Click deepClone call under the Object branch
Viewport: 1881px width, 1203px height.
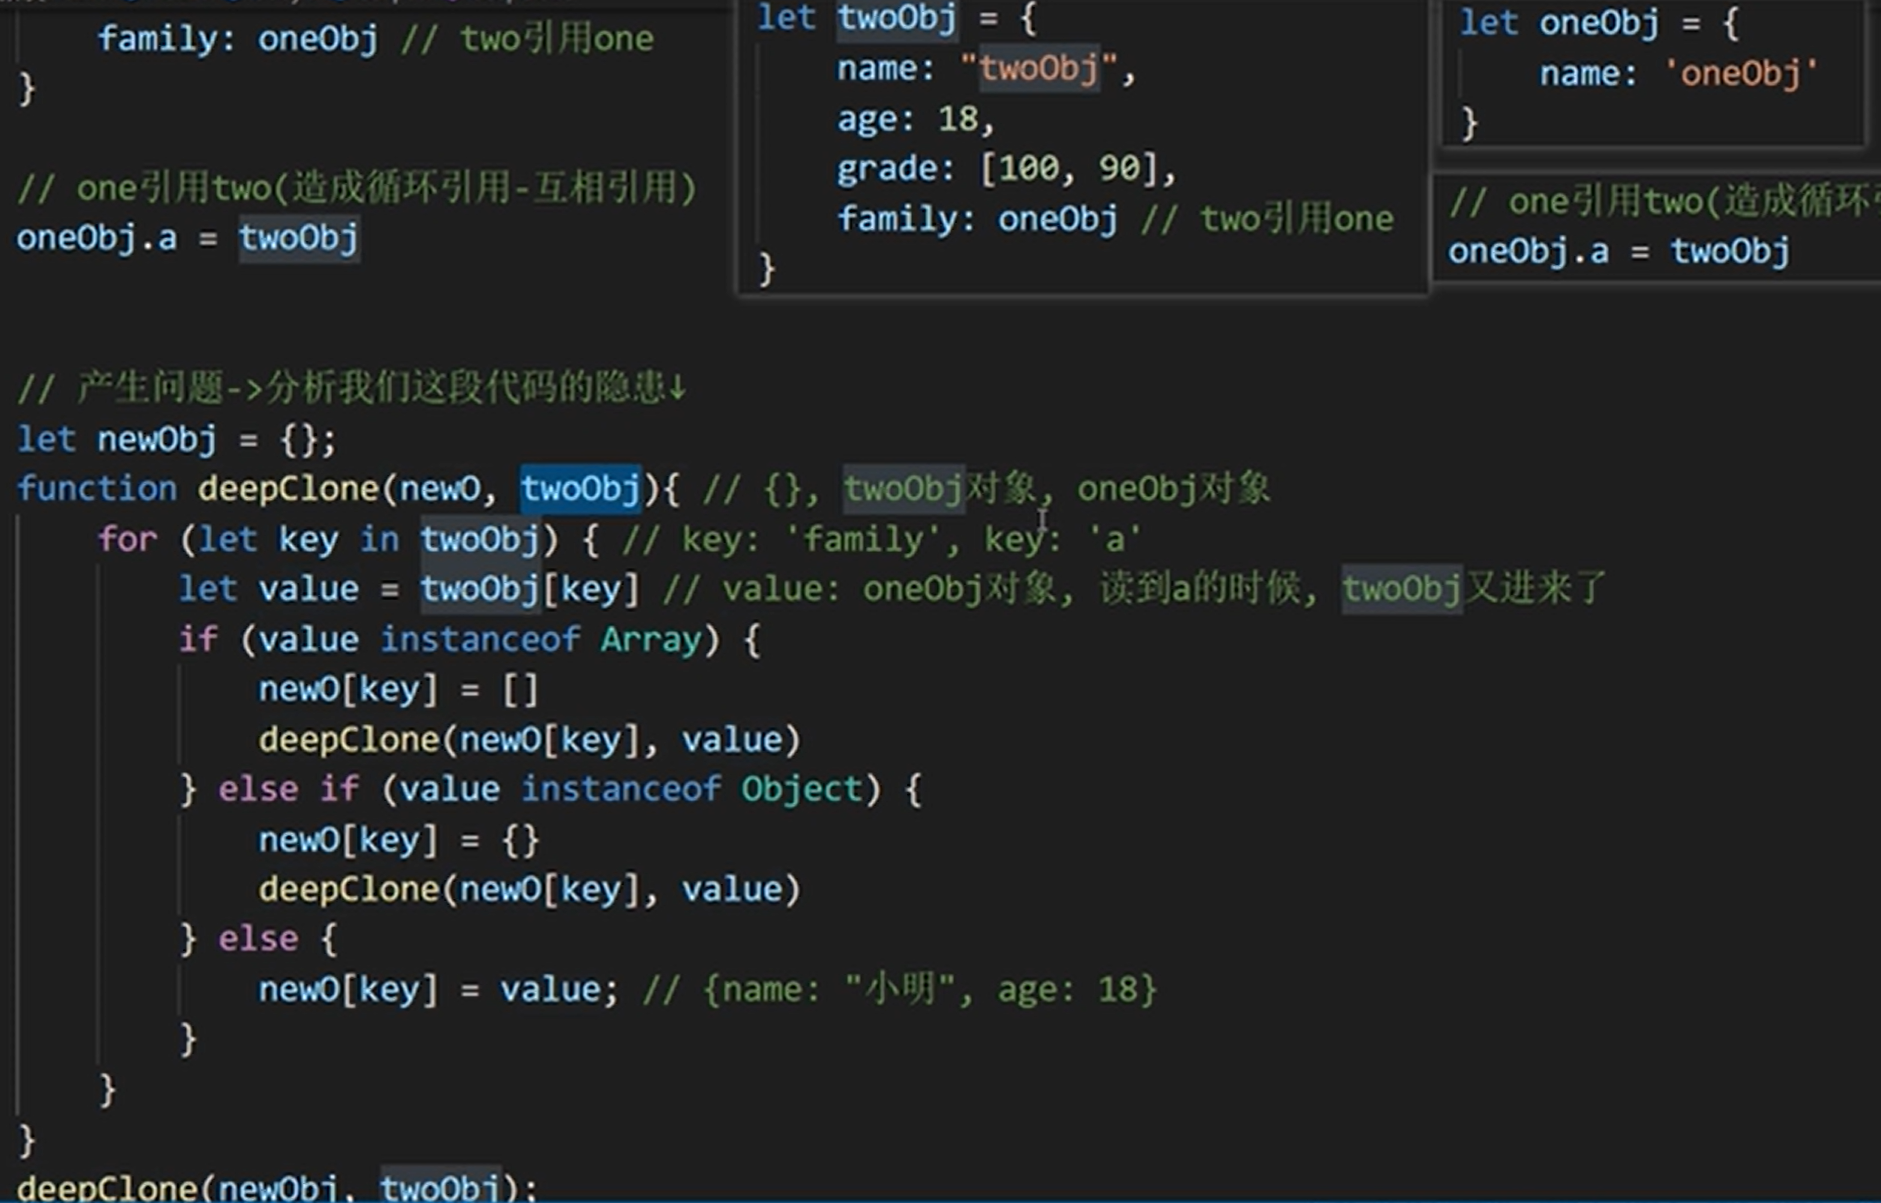tap(530, 889)
